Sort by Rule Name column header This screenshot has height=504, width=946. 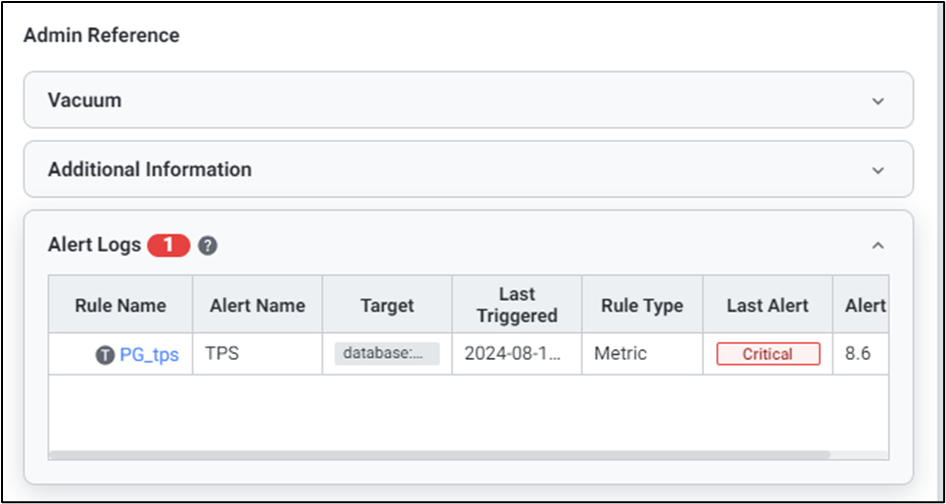pyautogui.click(x=120, y=305)
